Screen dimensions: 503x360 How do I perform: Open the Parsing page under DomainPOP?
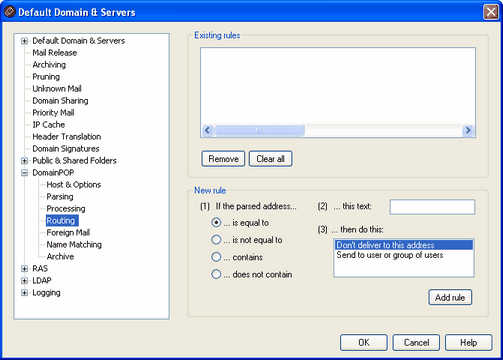pos(60,197)
